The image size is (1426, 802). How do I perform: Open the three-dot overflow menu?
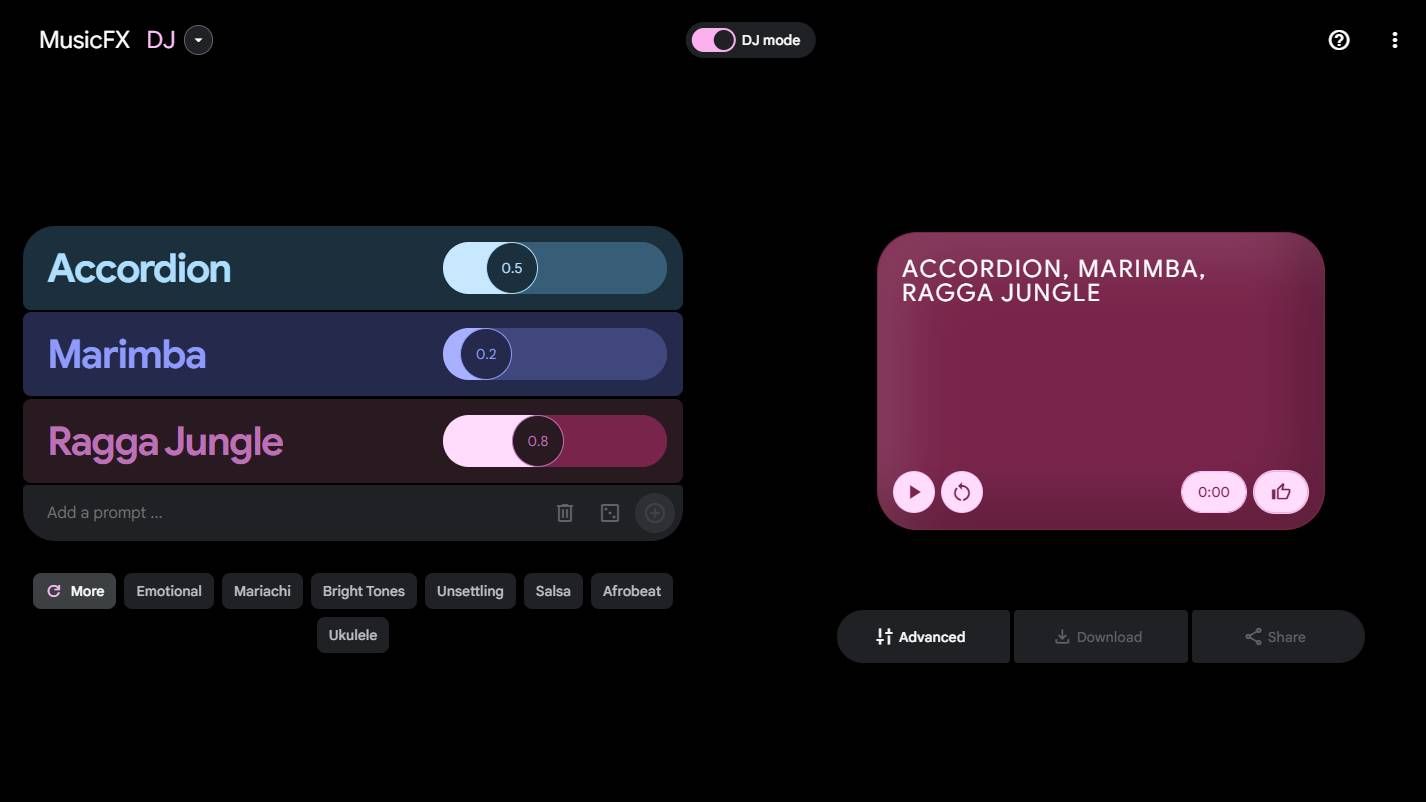[1396, 40]
